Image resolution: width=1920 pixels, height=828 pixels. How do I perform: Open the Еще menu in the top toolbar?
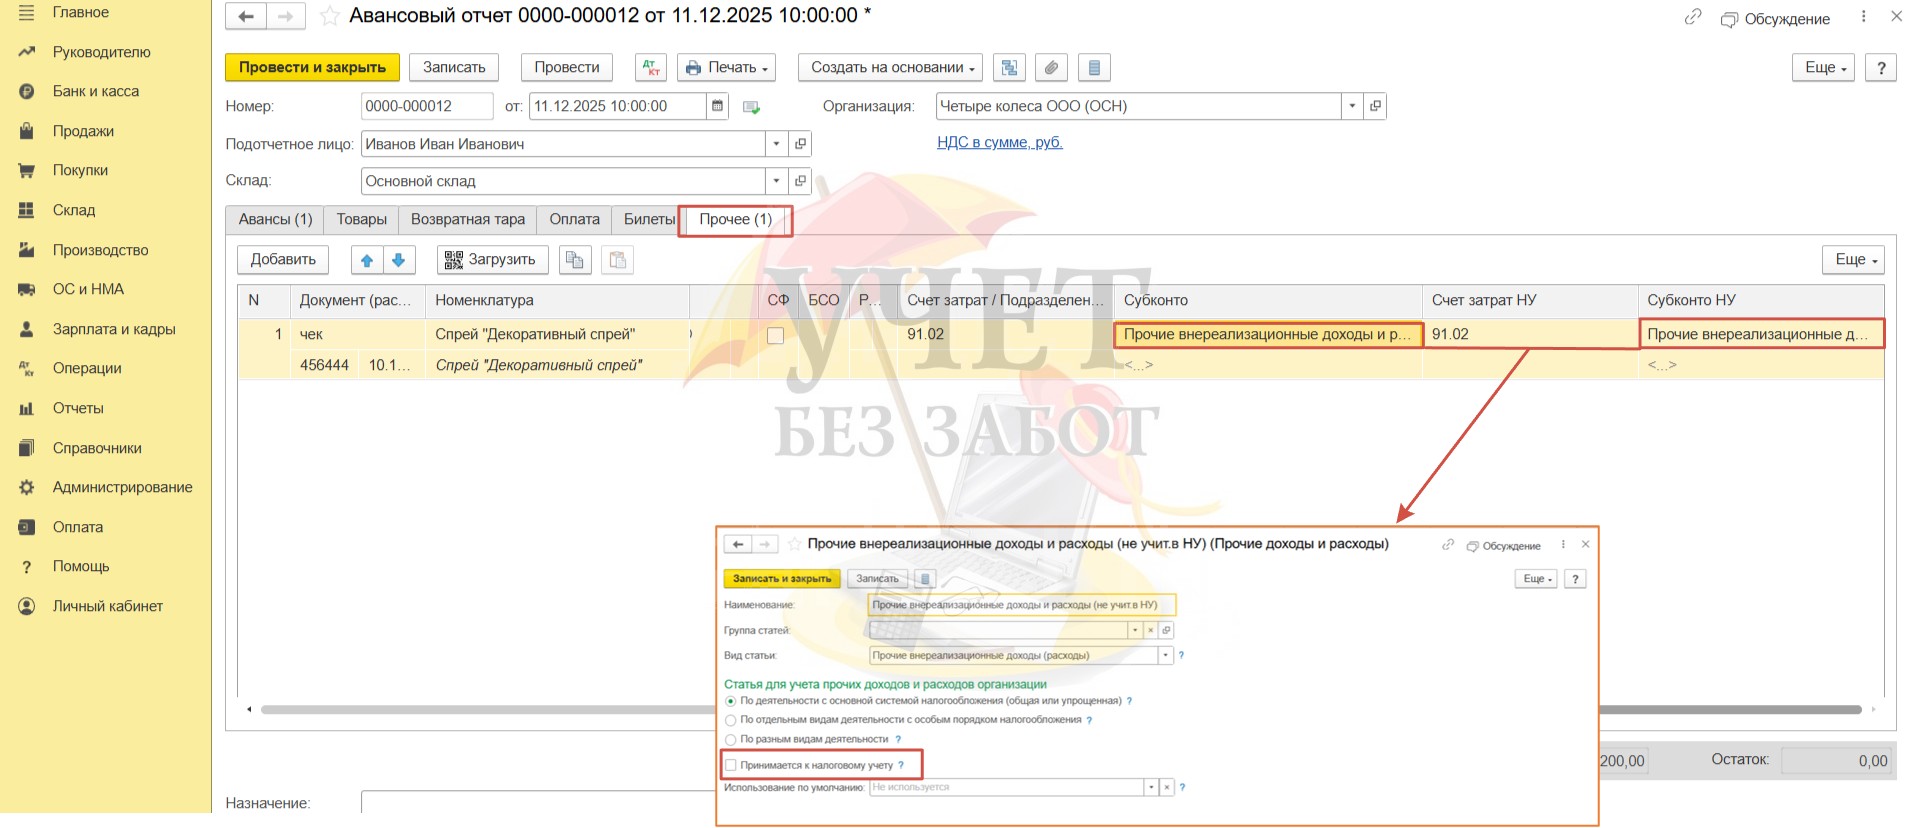[x=1825, y=68]
